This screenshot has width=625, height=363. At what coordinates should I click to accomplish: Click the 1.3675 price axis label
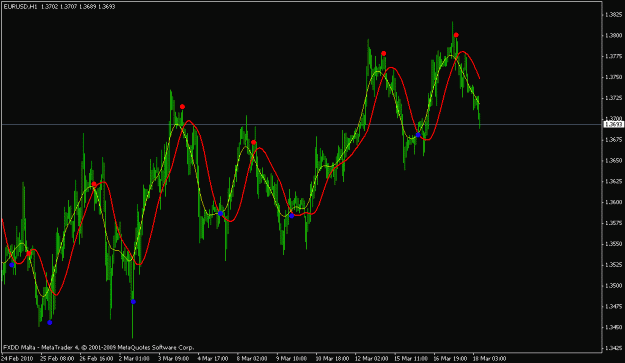coord(613,139)
